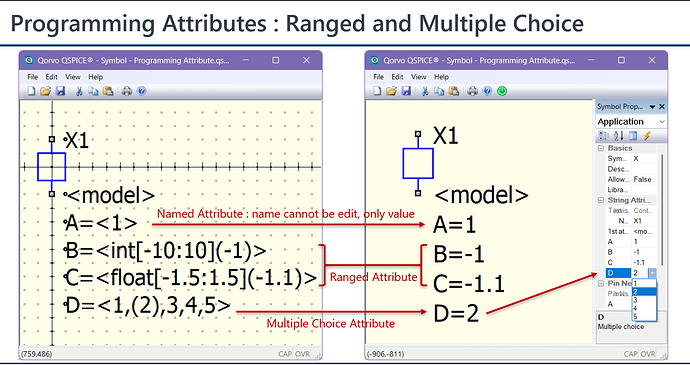The image size is (690, 365).
Task: Open Edit menu in left window
Action: 51,77
